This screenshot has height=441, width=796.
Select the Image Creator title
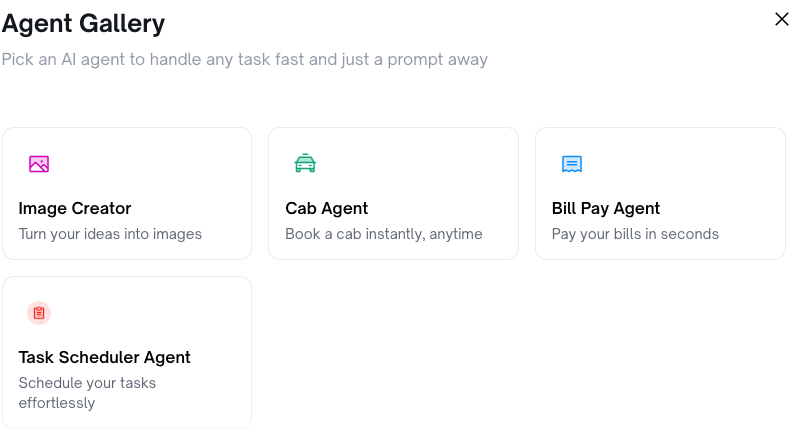pos(75,208)
